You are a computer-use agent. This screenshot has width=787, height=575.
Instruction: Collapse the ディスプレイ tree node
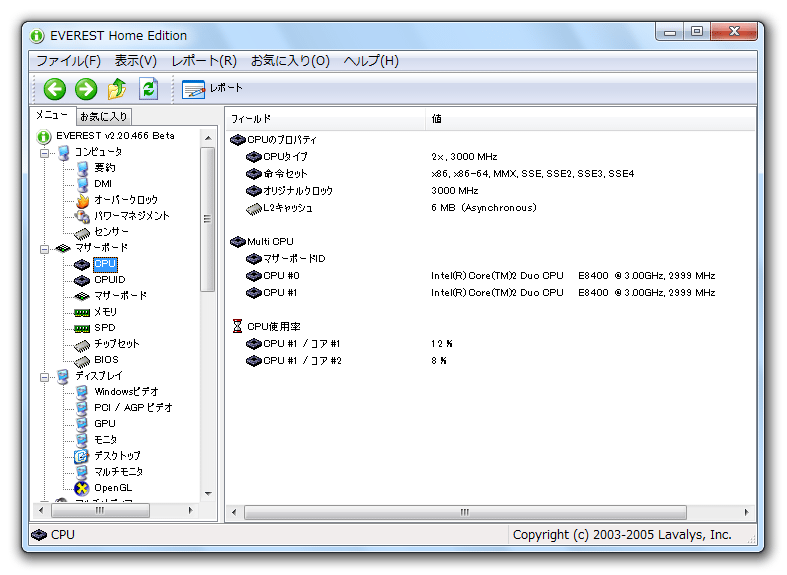pyautogui.click(x=45, y=376)
